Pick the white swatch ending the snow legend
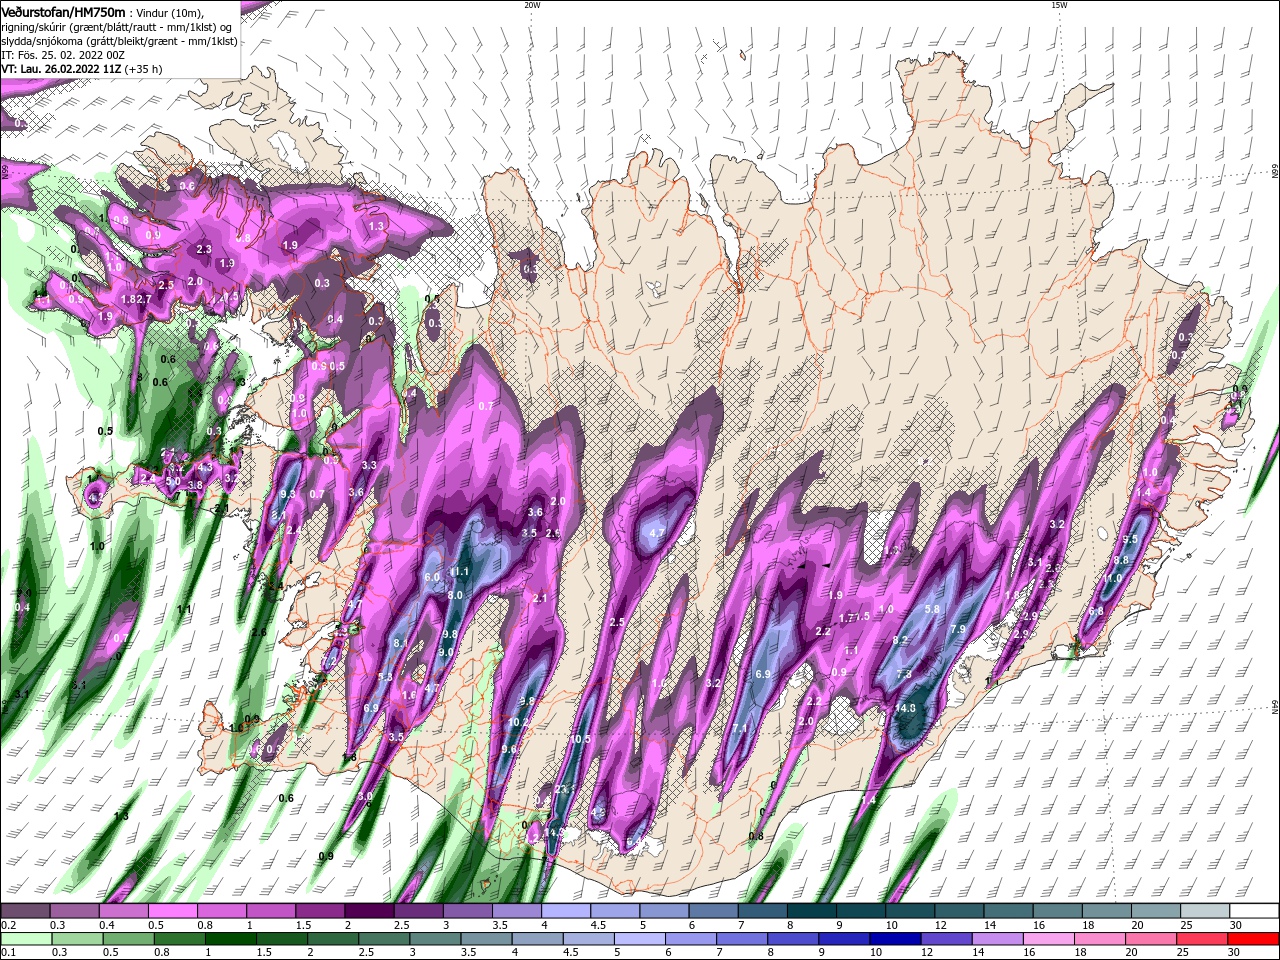This screenshot has width=1280, height=960. click(1255, 911)
